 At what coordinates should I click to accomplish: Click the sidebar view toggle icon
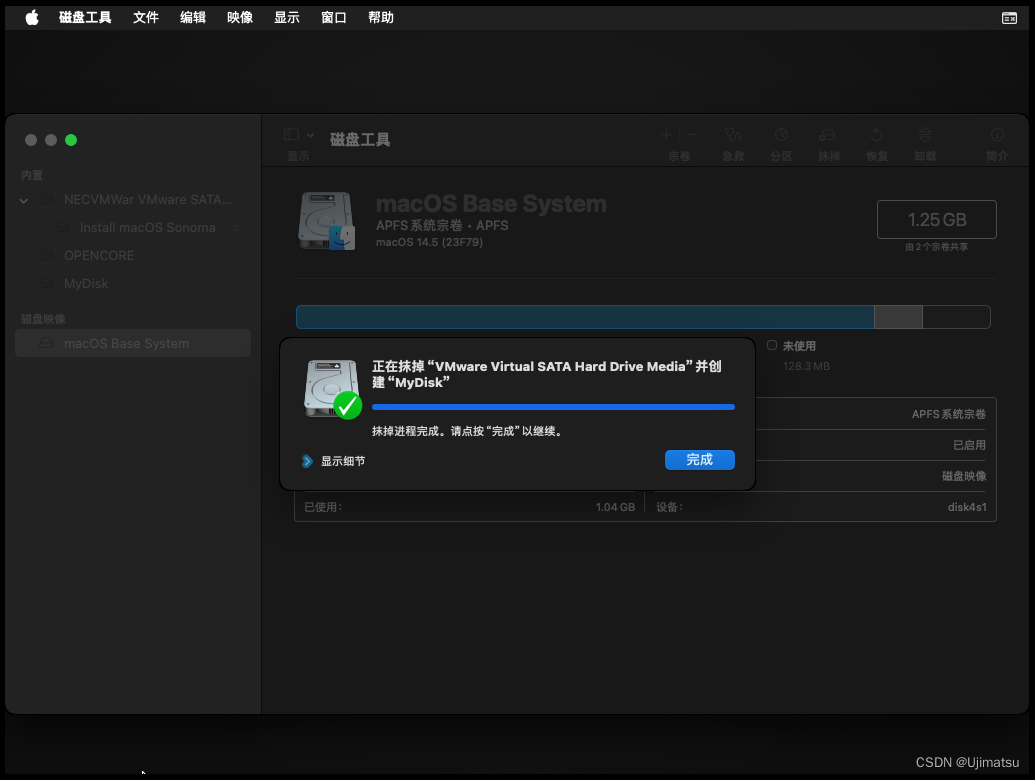(292, 135)
